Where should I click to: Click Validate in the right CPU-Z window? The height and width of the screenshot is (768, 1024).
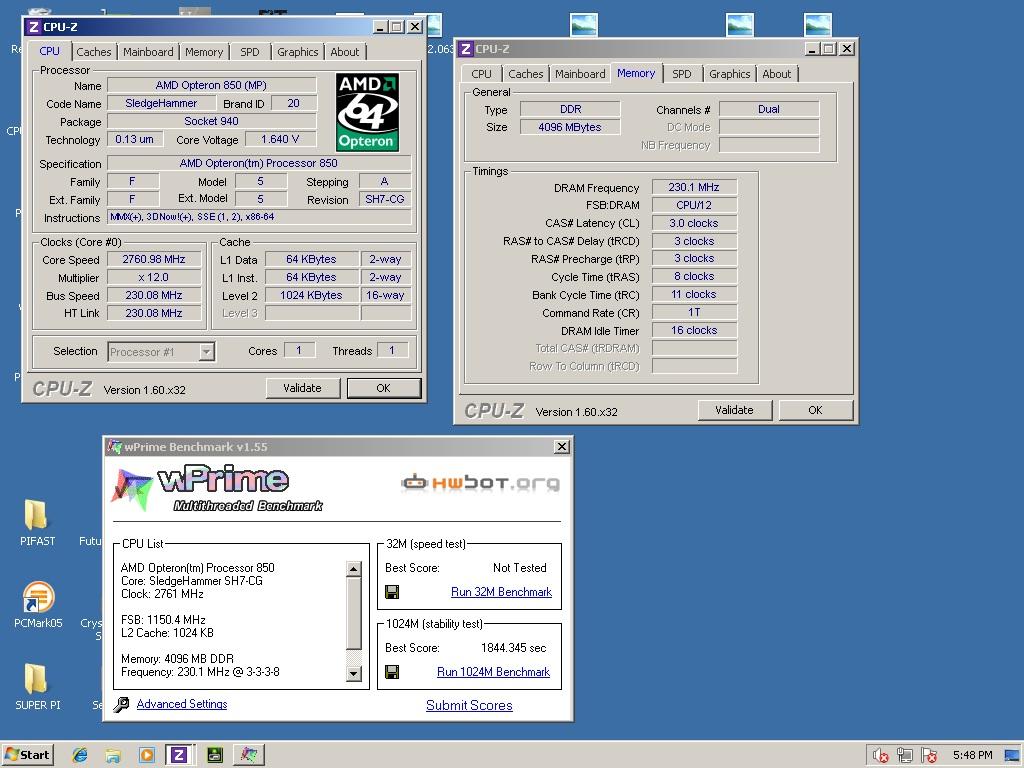point(735,410)
